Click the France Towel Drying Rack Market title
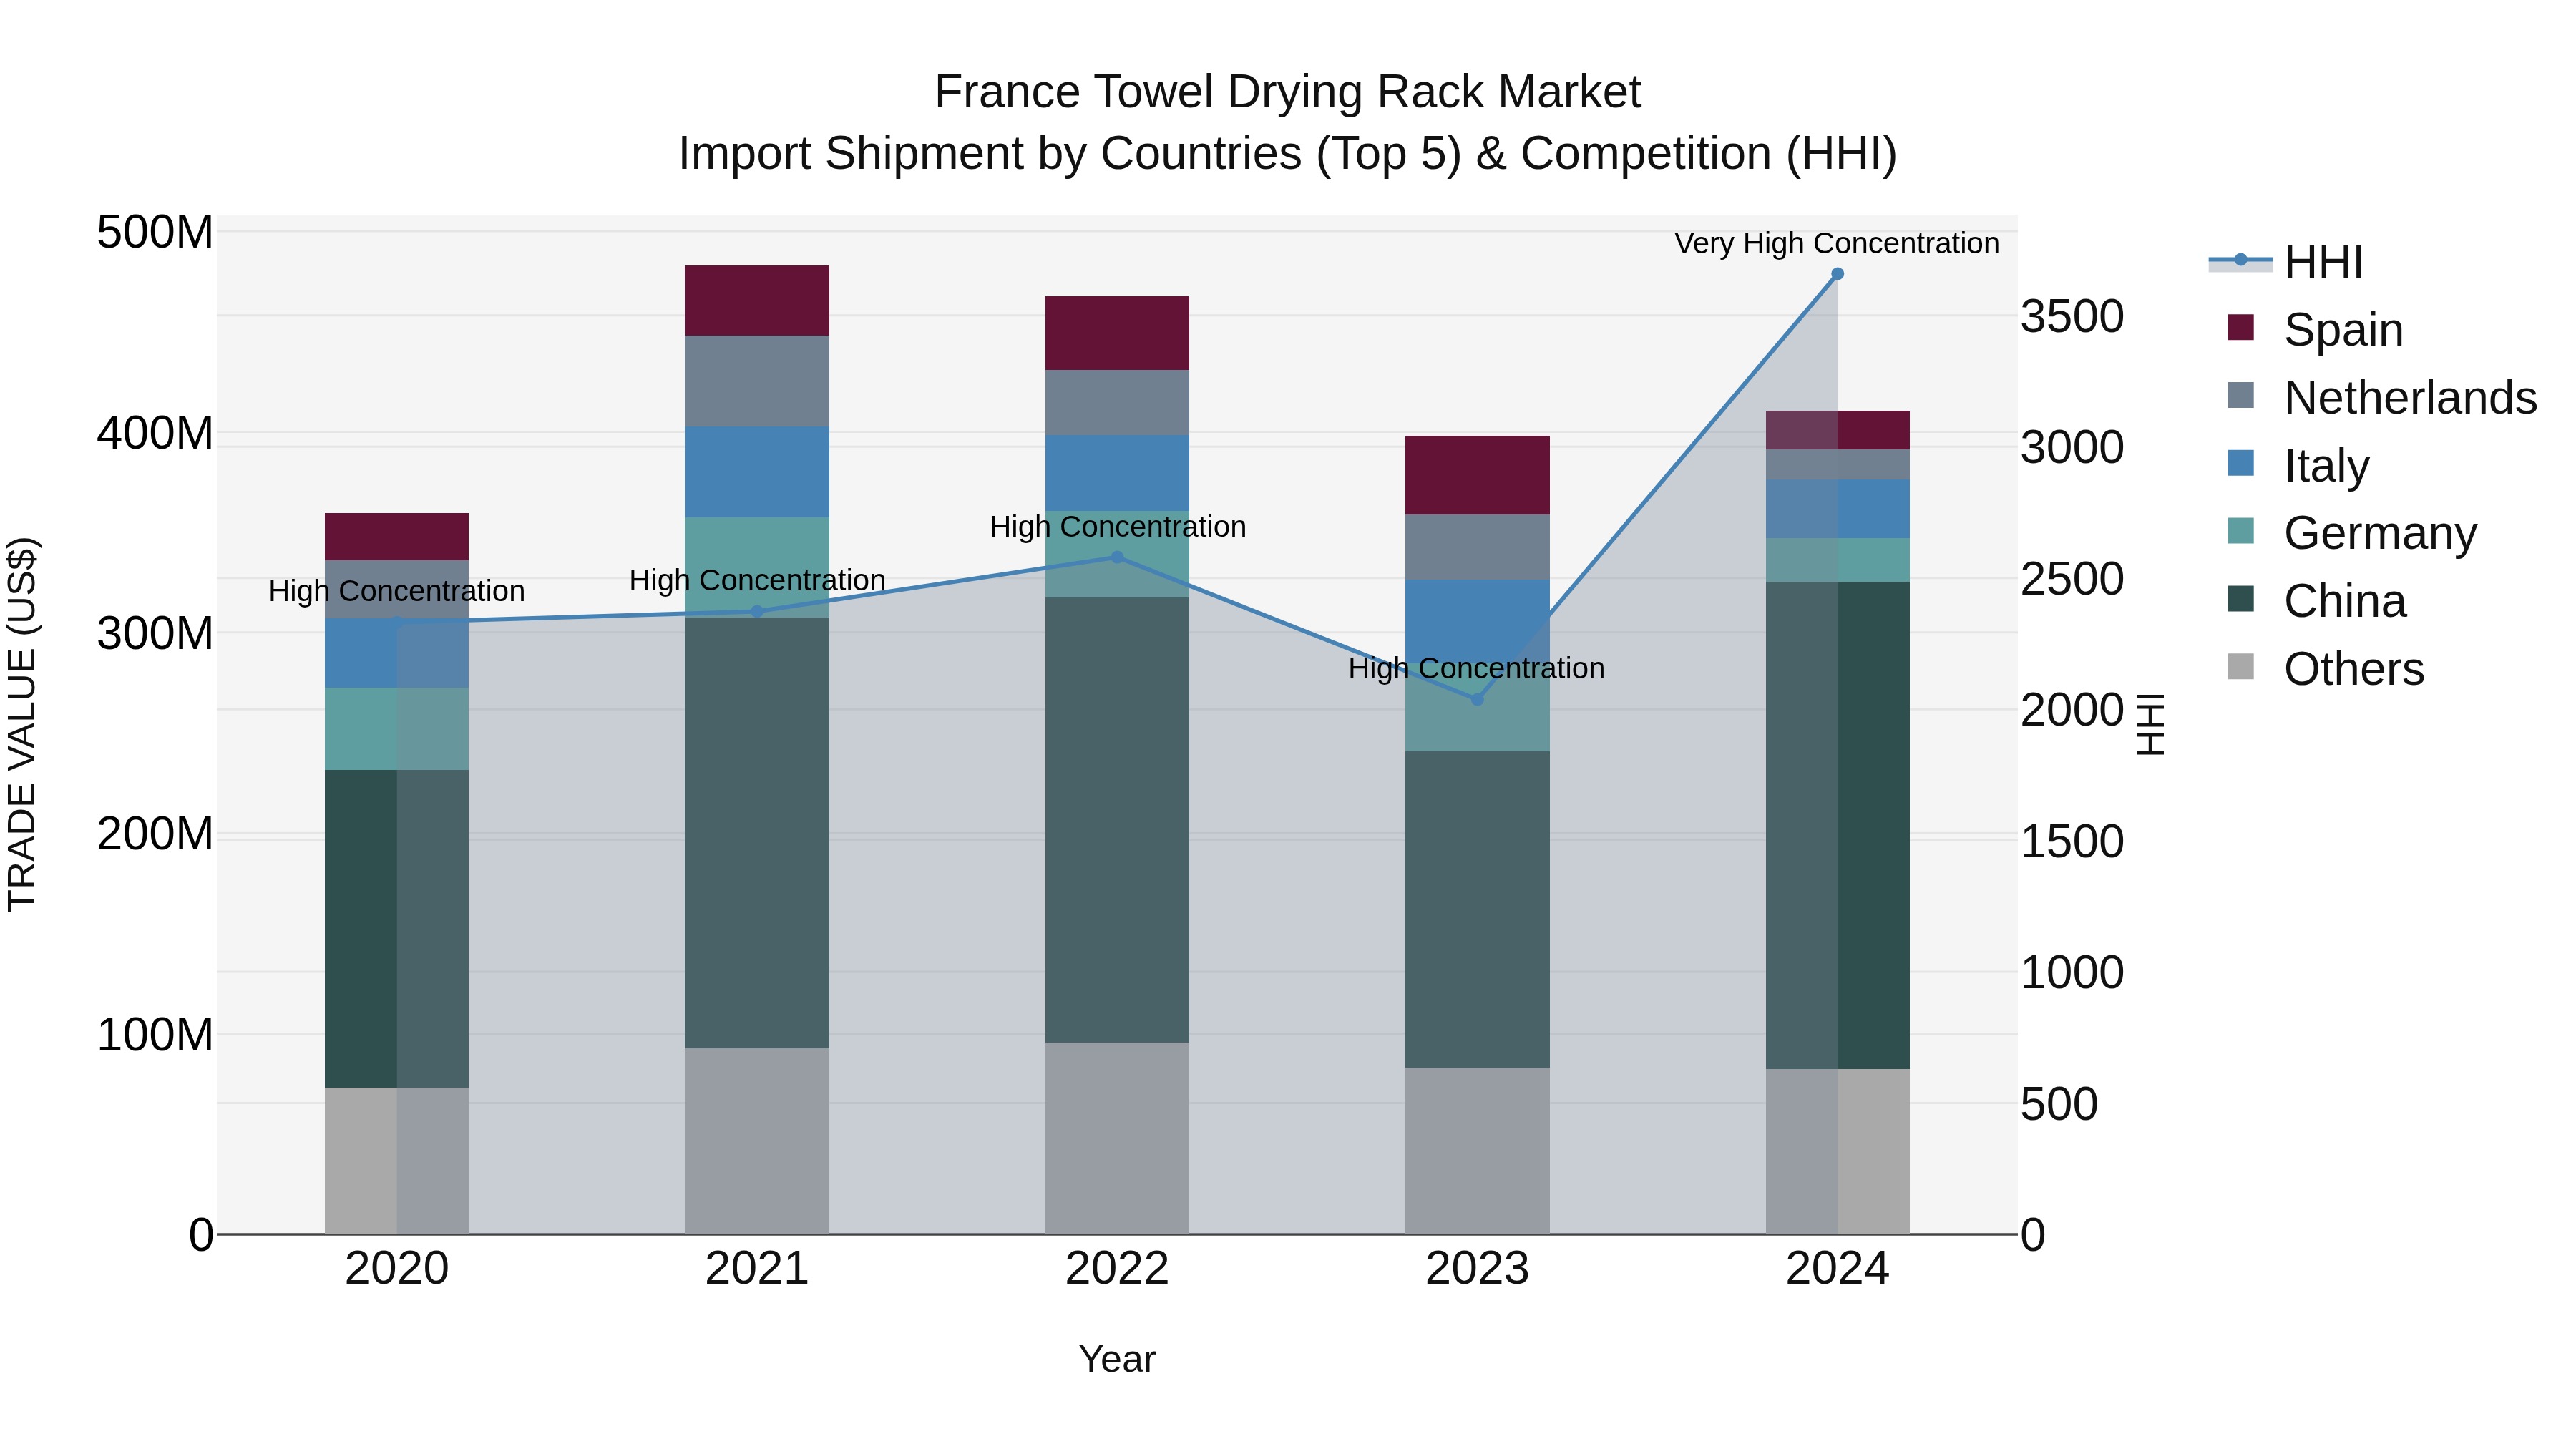The height and width of the screenshot is (1449, 2576). tap(1288, 92)
